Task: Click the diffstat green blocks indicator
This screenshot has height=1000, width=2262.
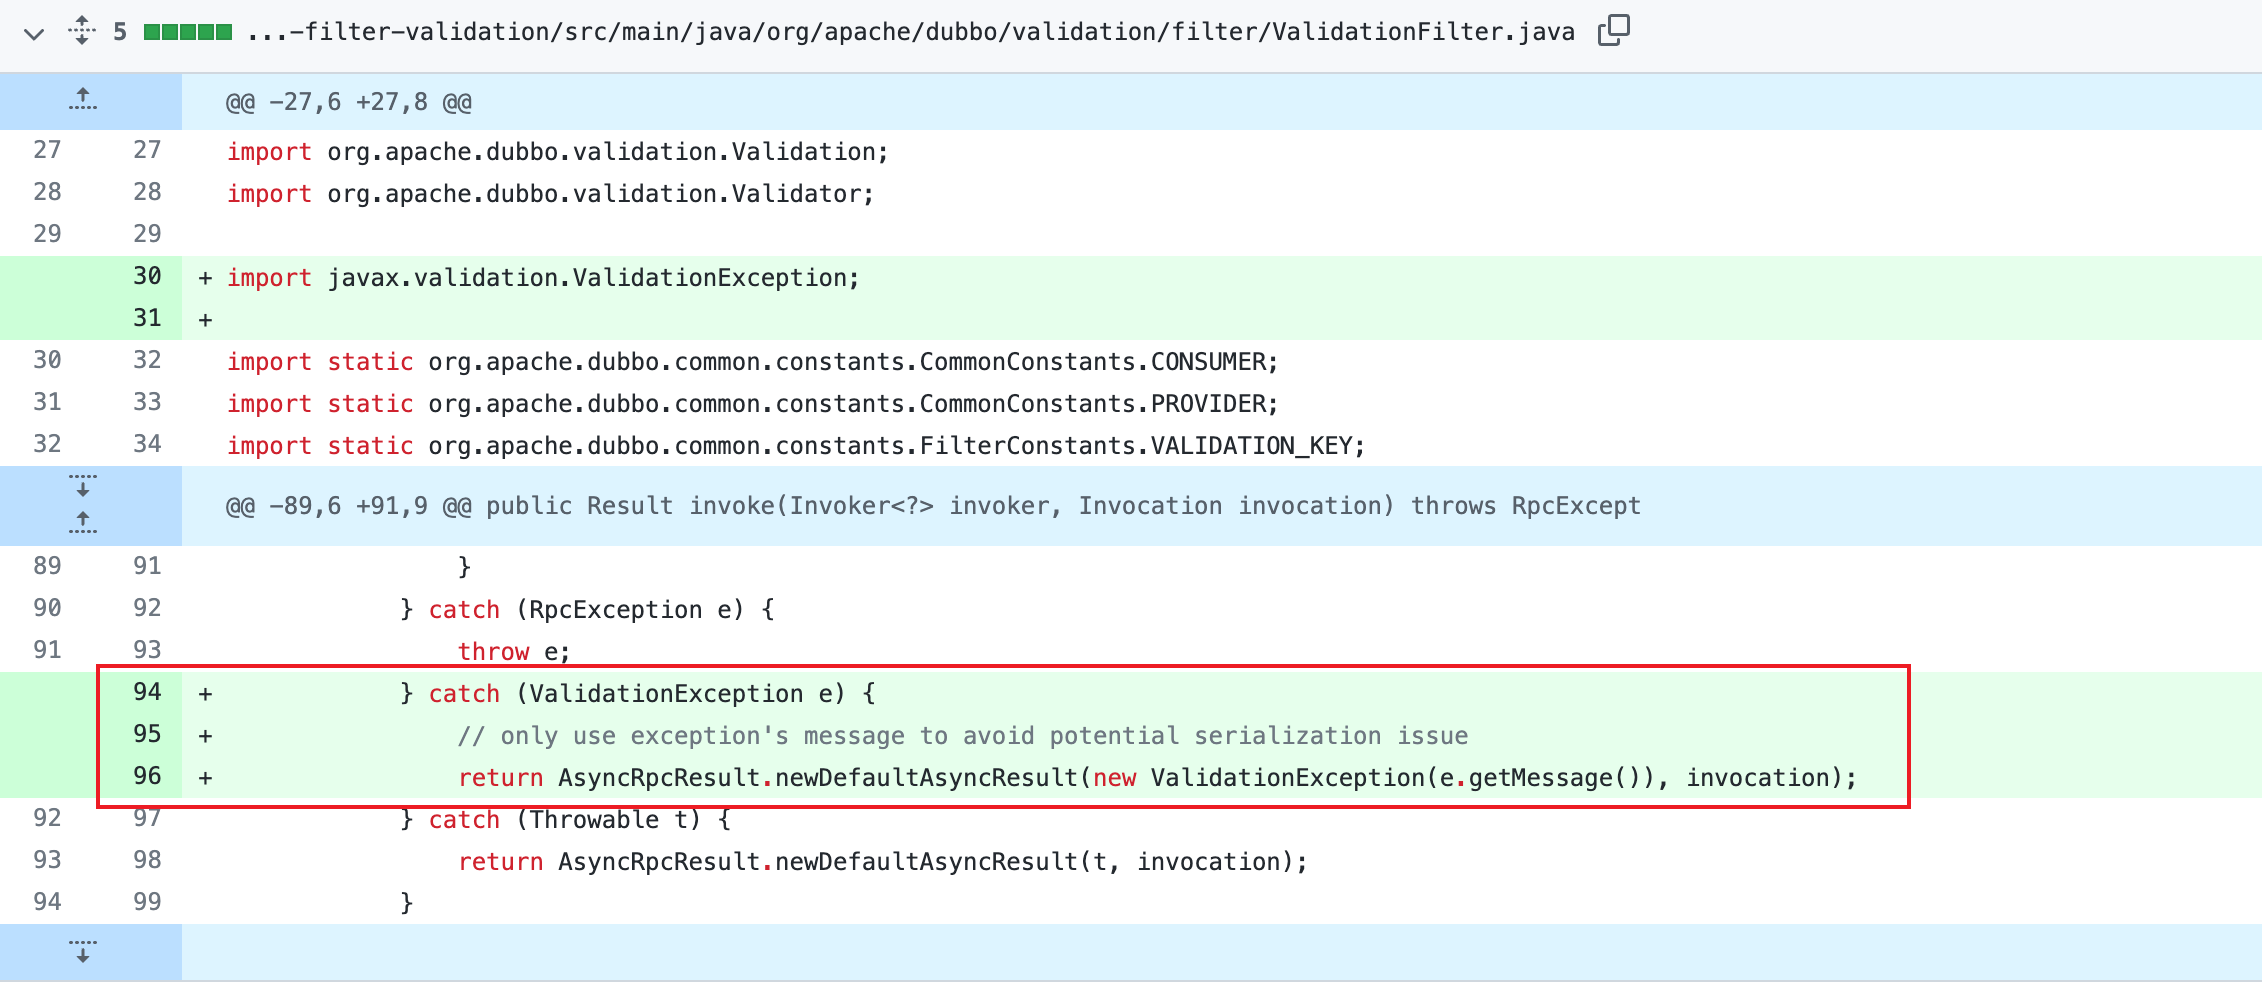Action: [x=188, y=32]
